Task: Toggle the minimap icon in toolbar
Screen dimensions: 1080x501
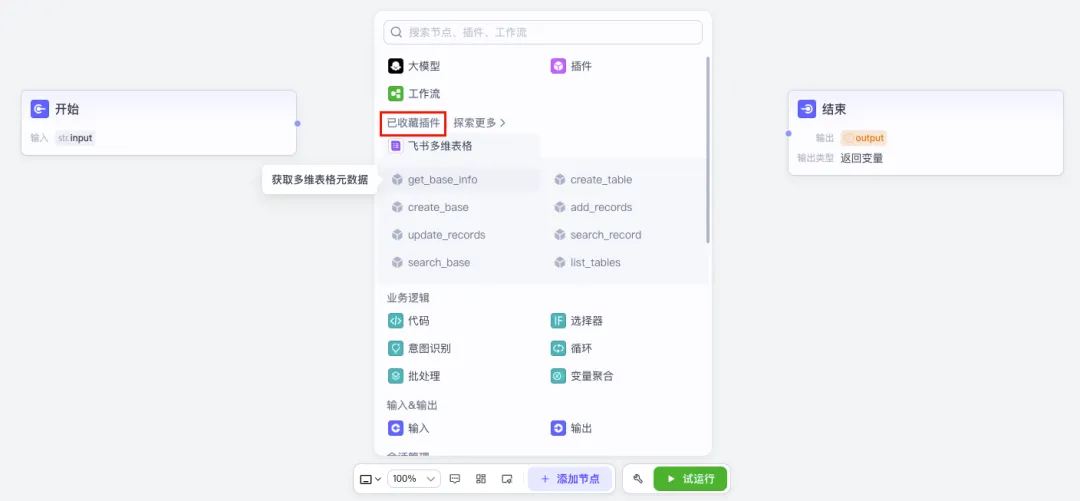Action: coord(507,479)
